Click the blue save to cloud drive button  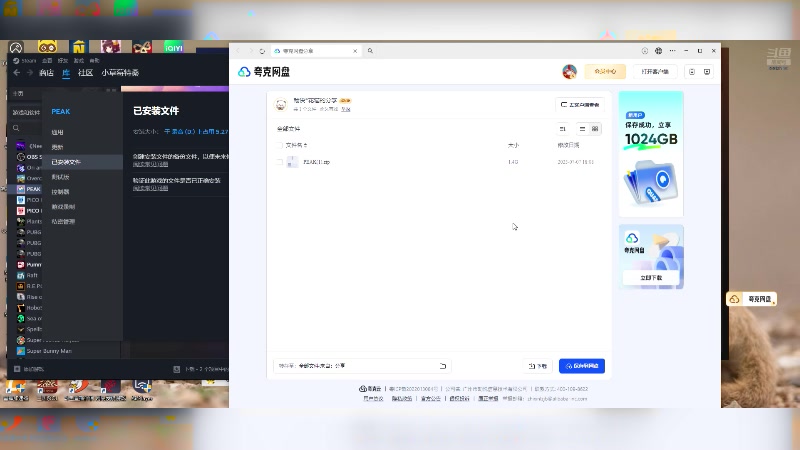582,366
